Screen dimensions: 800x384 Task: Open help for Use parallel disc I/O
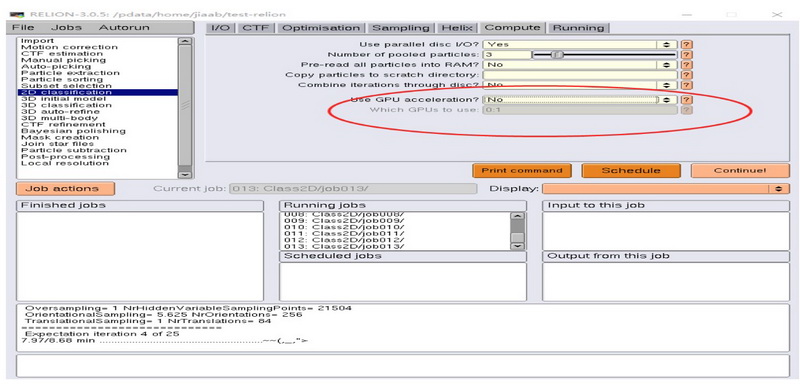[687, 44]
